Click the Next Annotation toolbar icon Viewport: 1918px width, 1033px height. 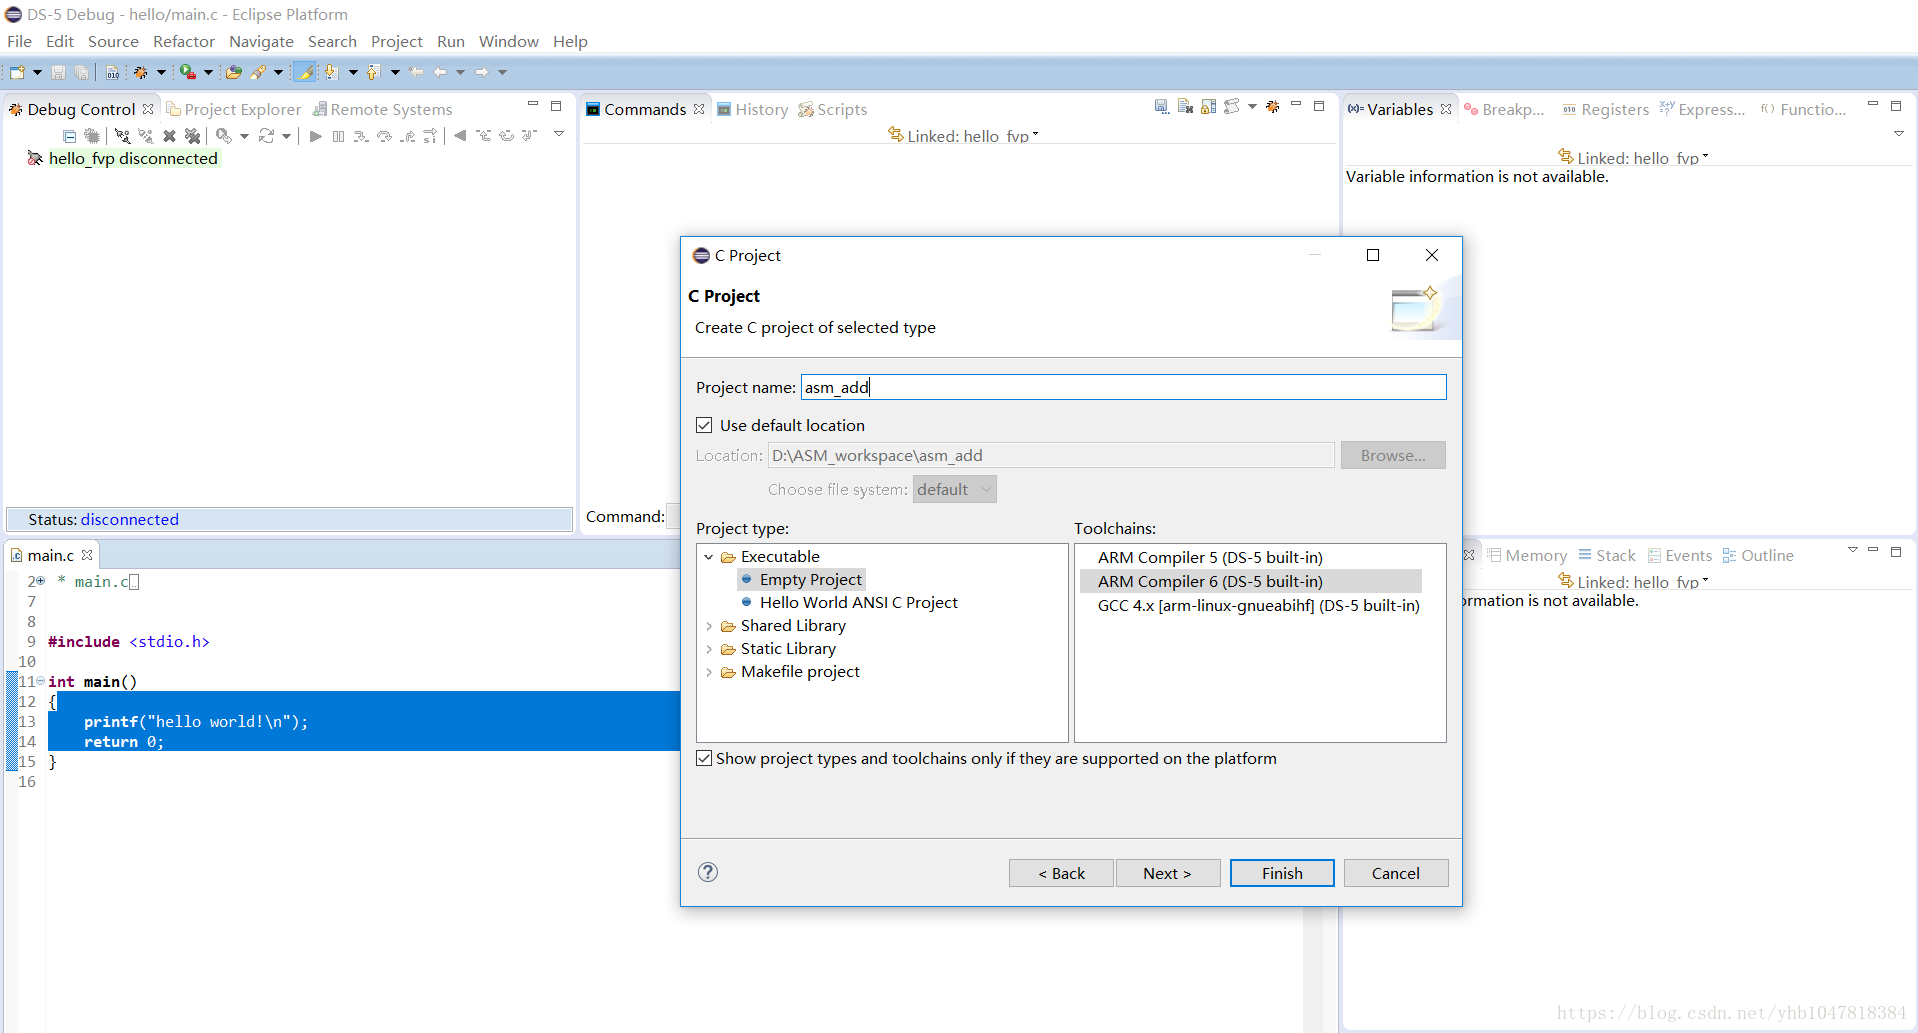pyautogui.click(x=331, y=72)
